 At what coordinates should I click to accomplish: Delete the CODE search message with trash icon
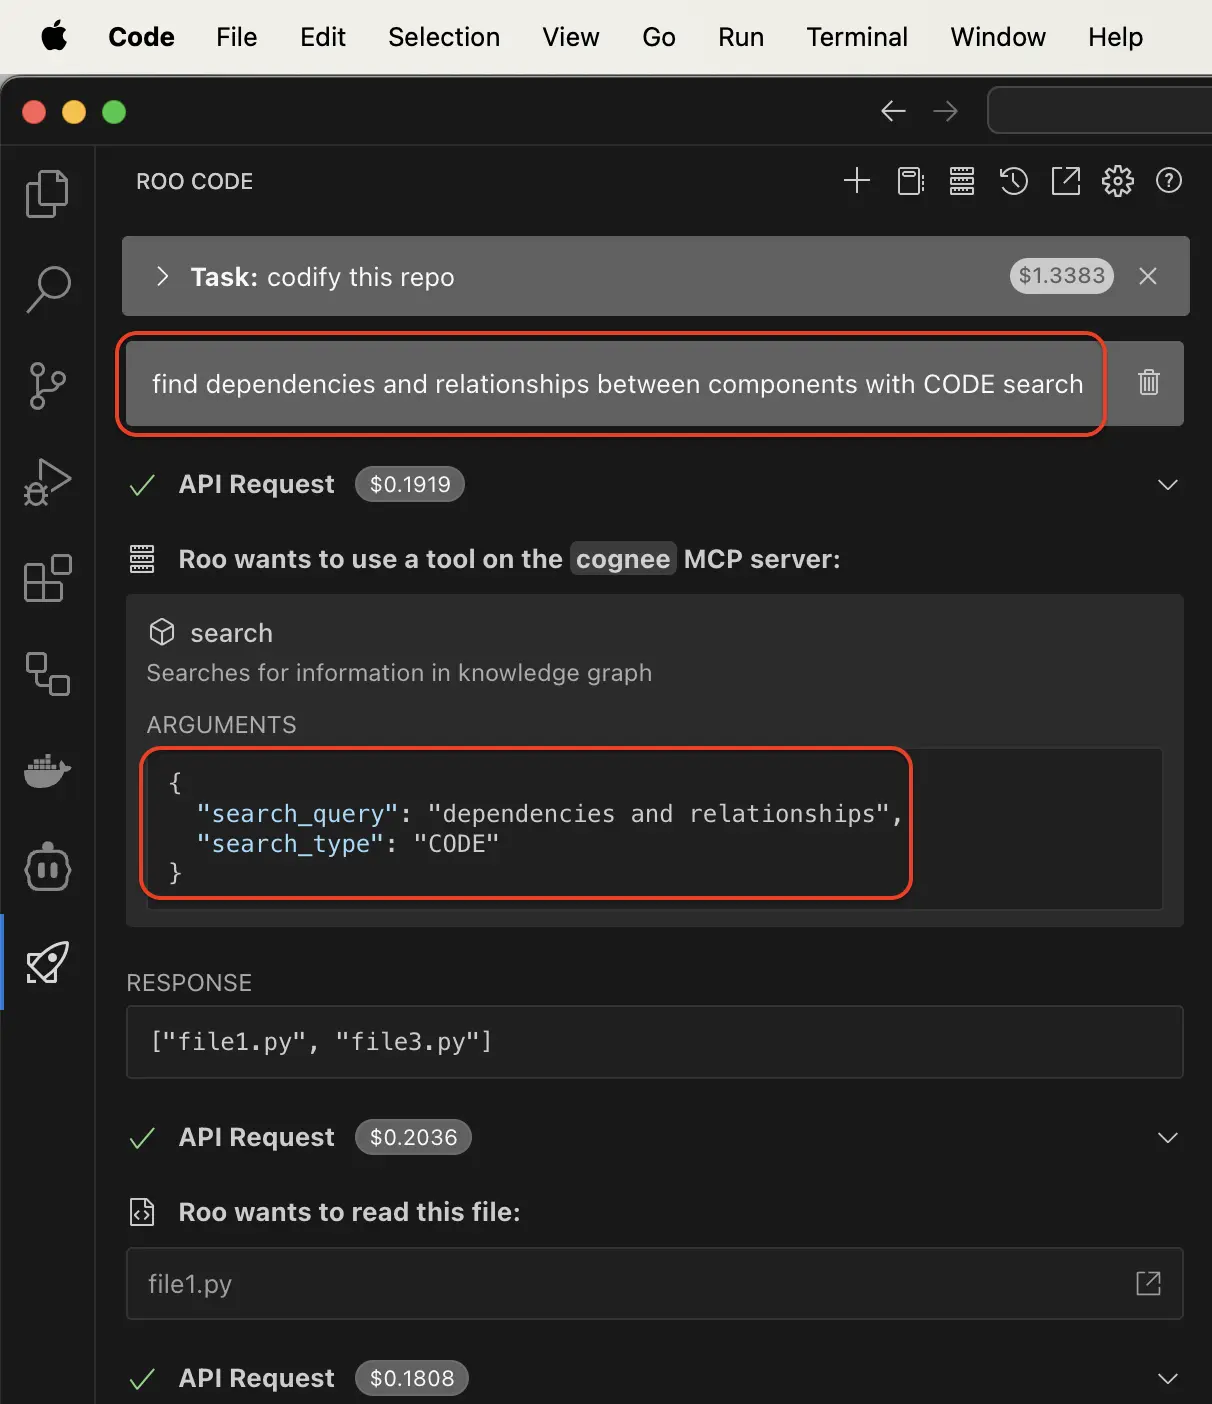click(x=1149, y=382)
